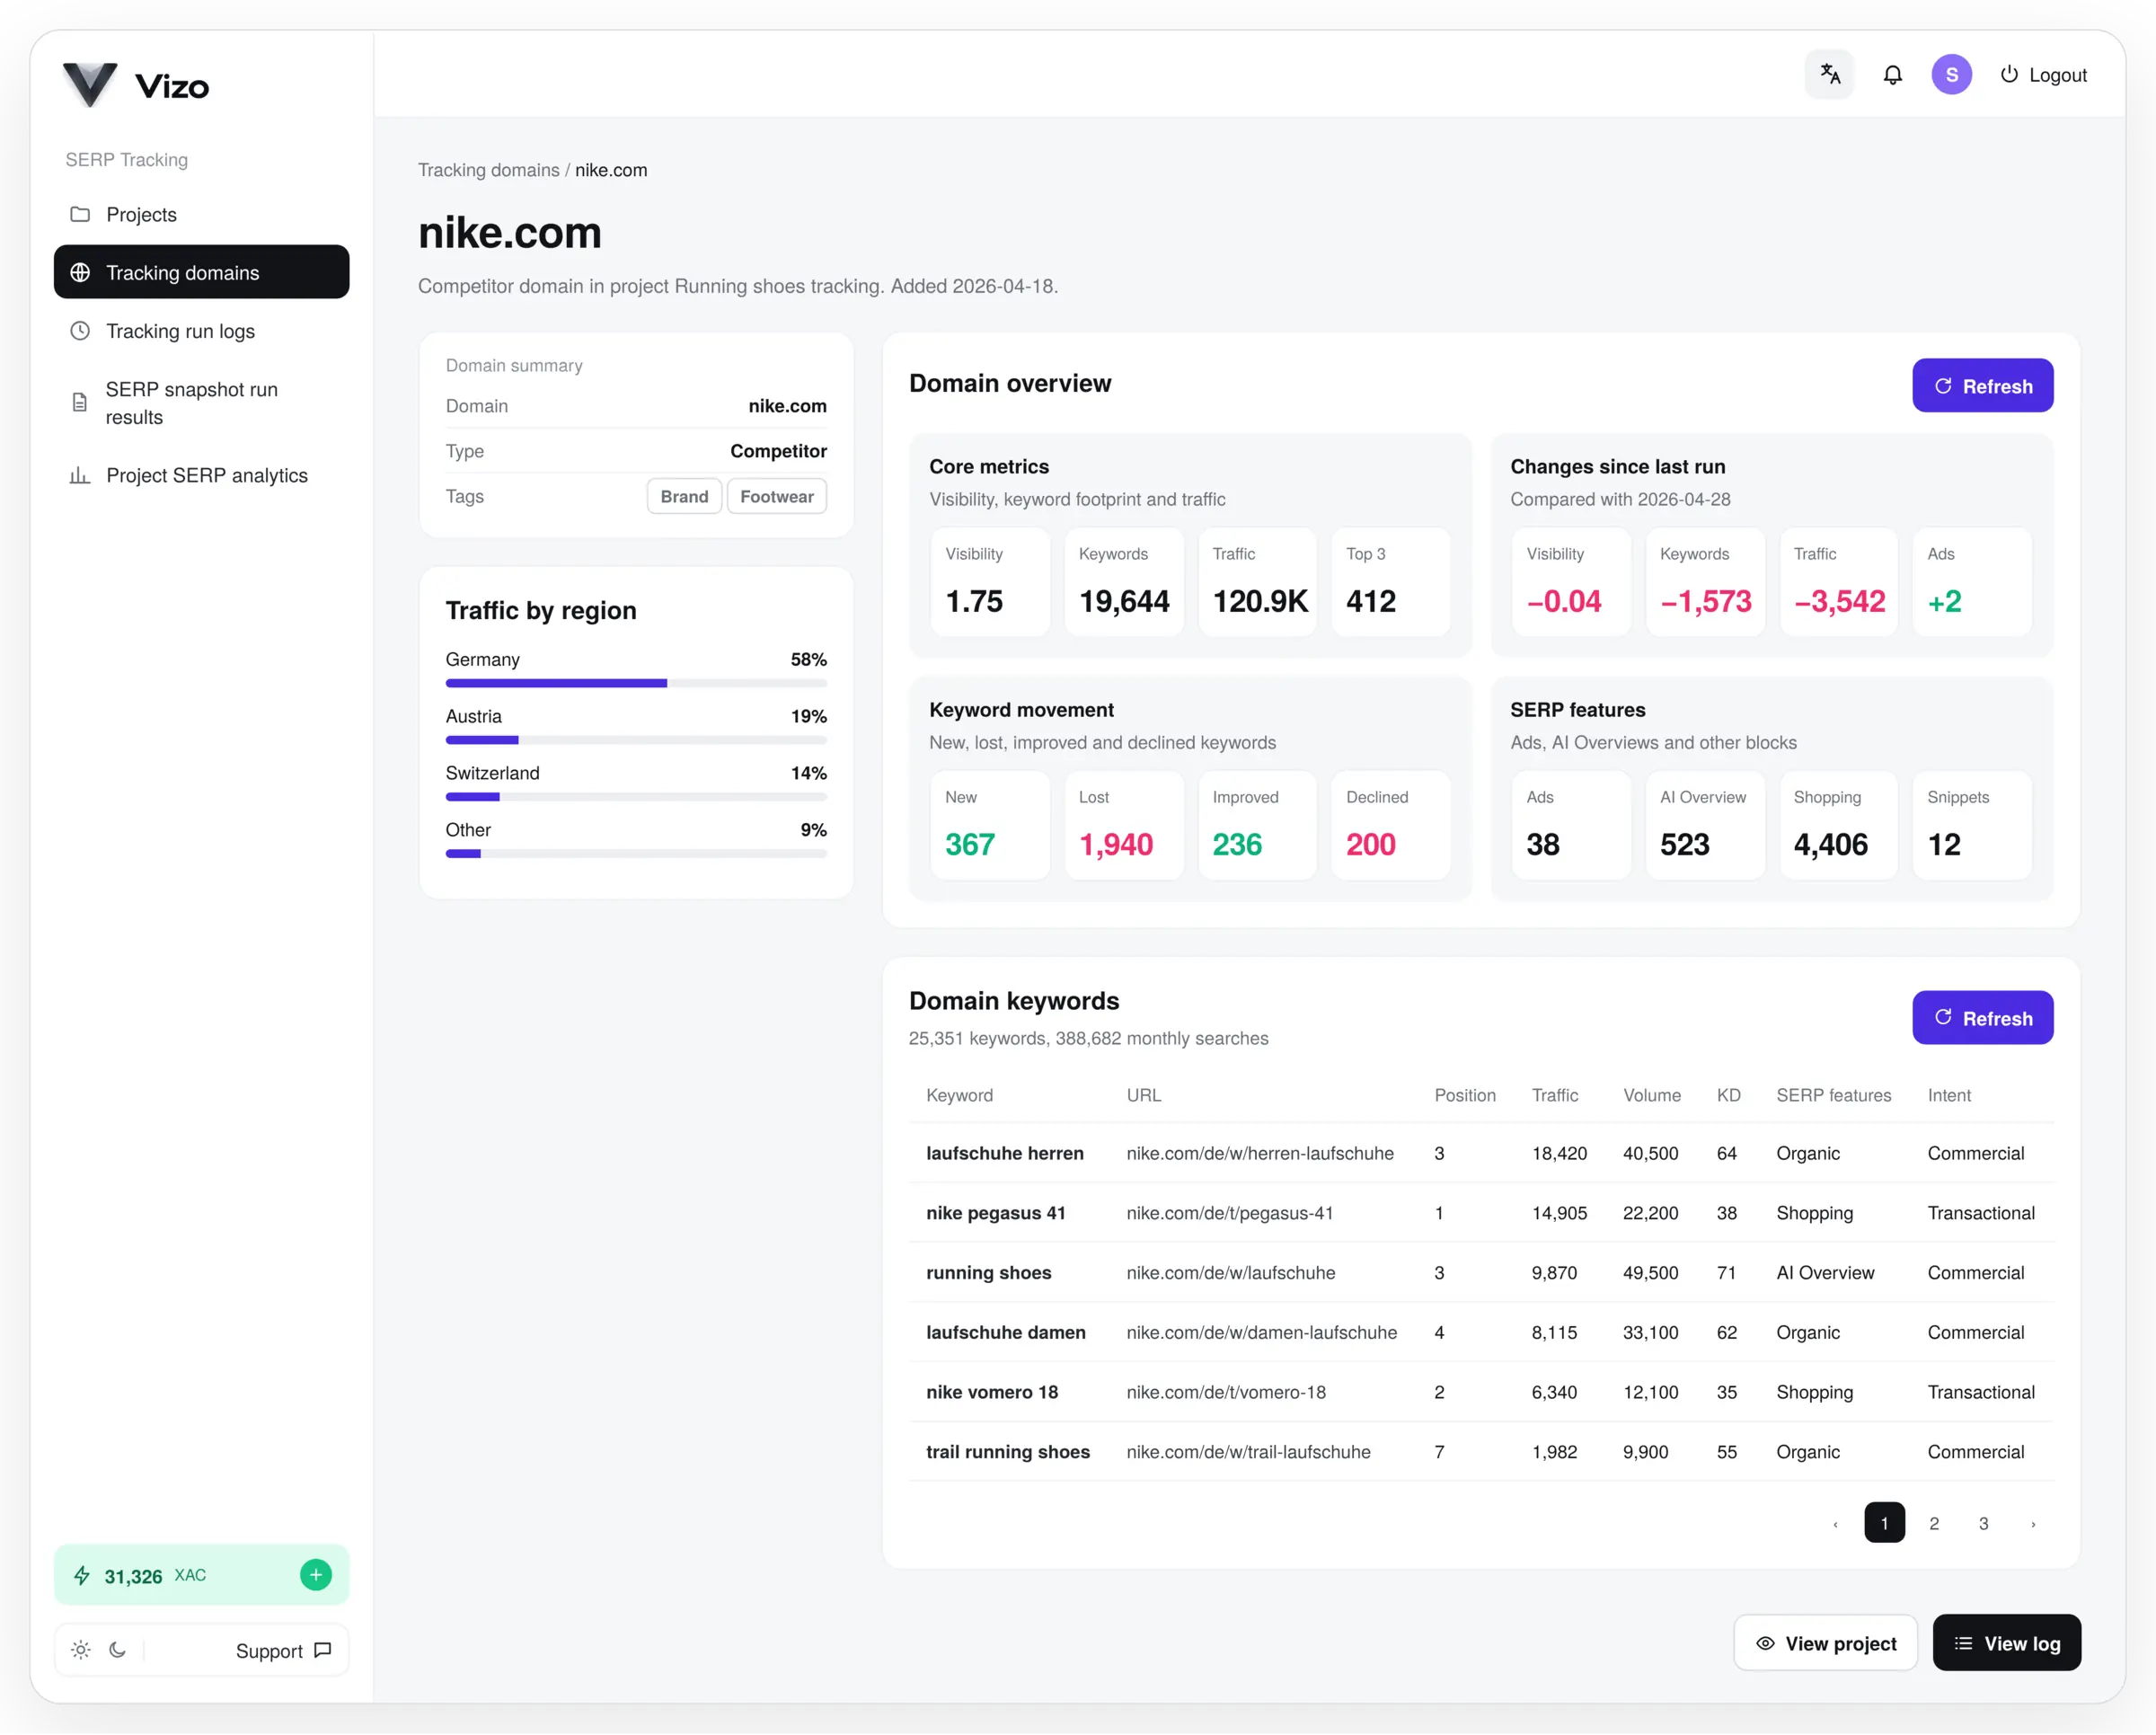The height and width of the screenshot is (1735, 2156).
Task: Click Tracking domains breadcrumb link
Action: [x=488, y=170]
